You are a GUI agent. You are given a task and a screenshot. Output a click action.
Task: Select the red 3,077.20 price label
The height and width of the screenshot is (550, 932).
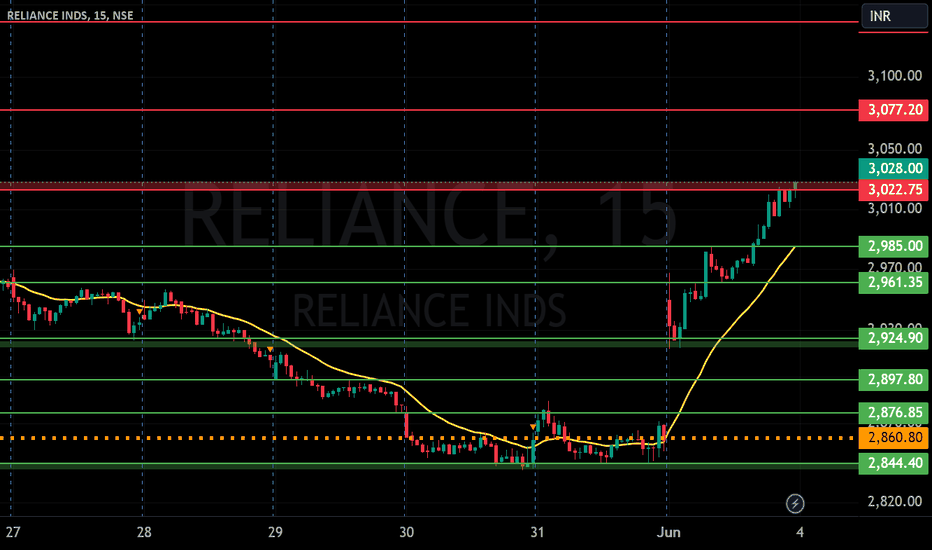(x=893, y=110)
